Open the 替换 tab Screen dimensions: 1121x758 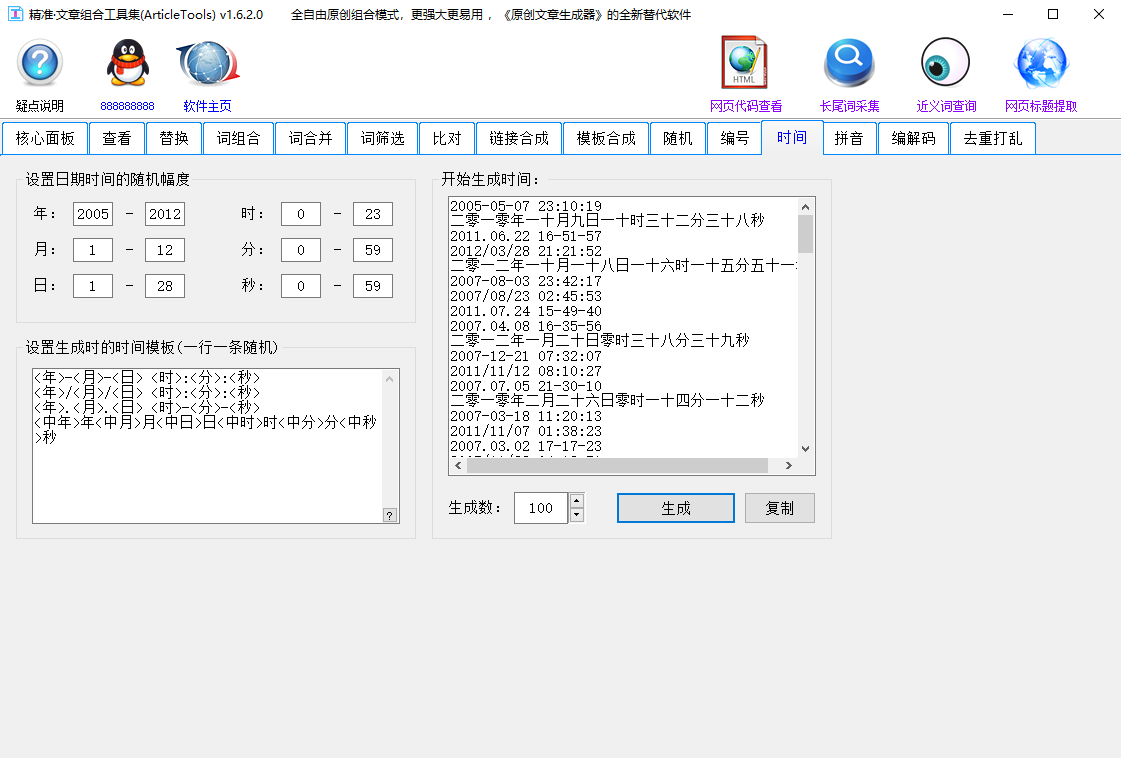(x=174, y=138)
